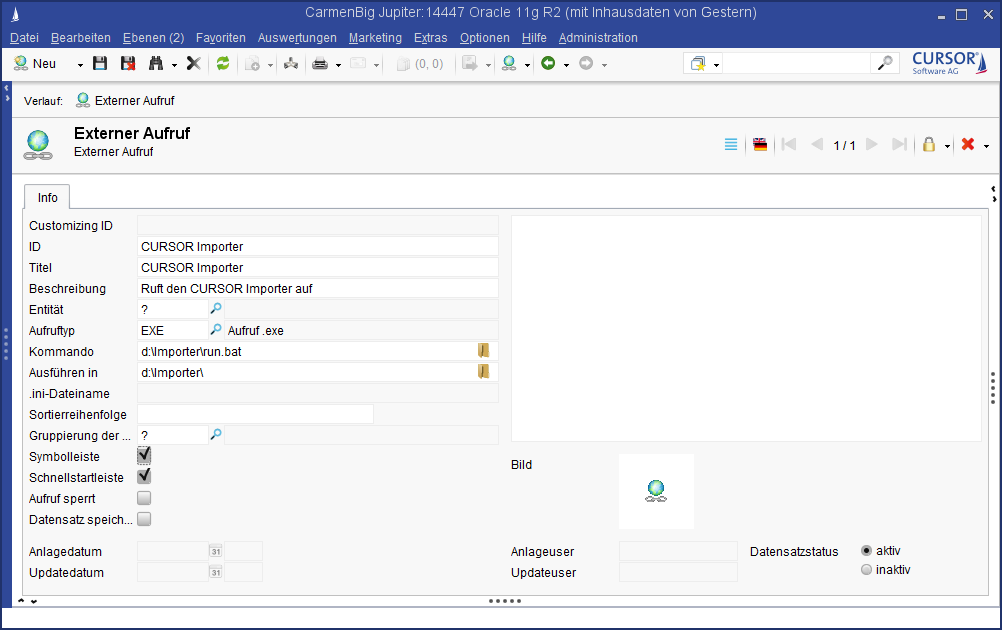Click the padlock lock icon
Viewport: 1002px width, 630px height.
tap(928, 145)
